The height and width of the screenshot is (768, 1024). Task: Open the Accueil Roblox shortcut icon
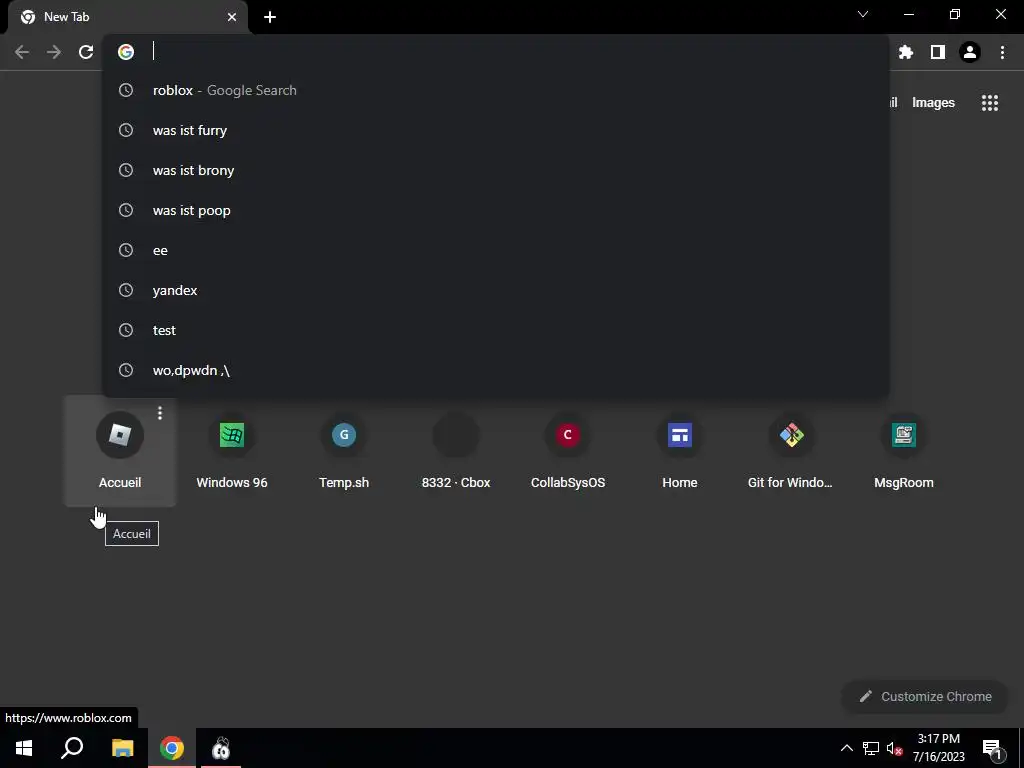tap(120, 435)
